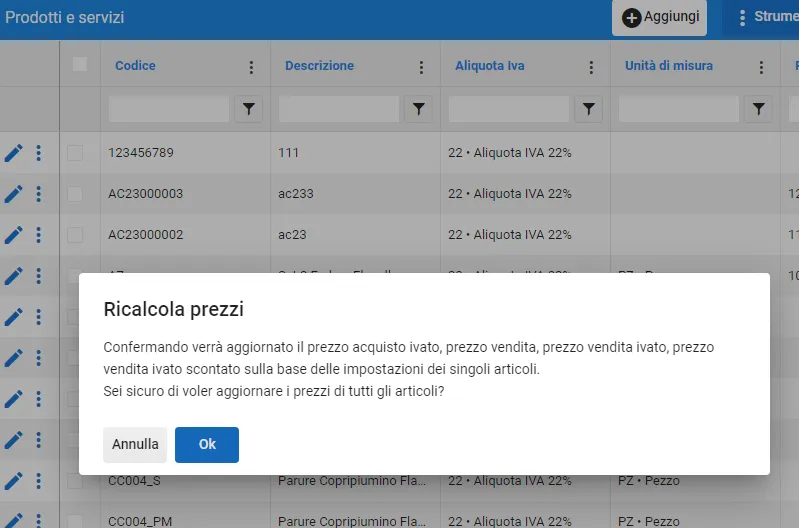Screen dimensions: 799x528
Task: Click the Ricalcola prezzi dialog title
Action: [174, 309]
